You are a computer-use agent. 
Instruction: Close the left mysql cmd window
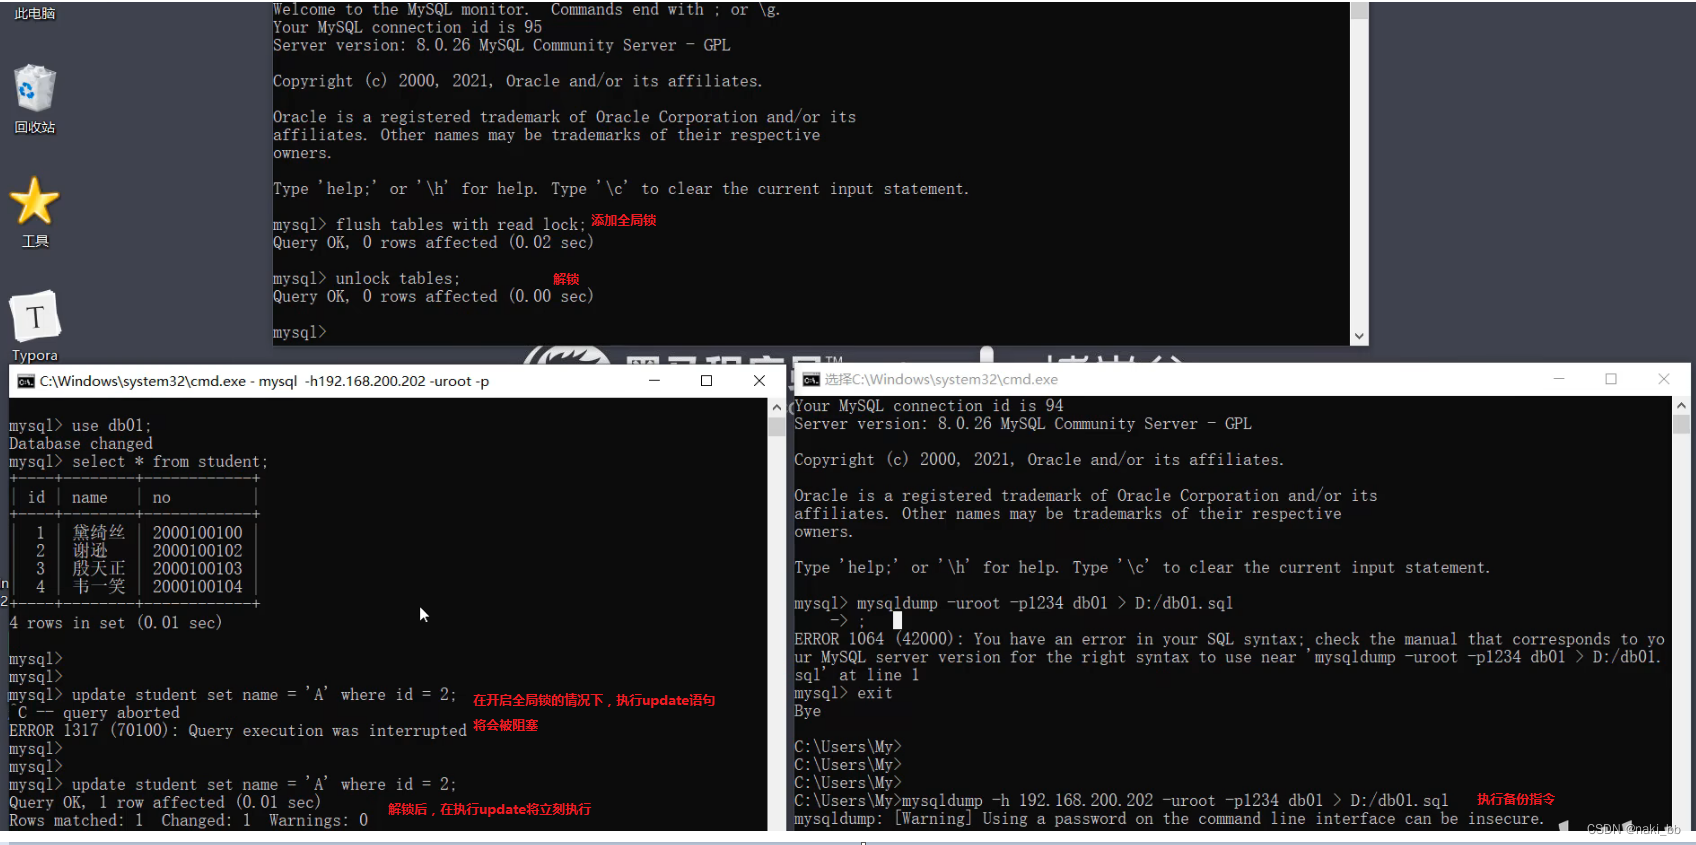pos(759,381)
